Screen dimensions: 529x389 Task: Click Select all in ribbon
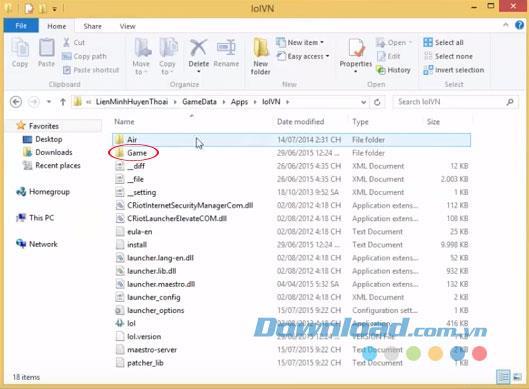(x=444, y=43)
